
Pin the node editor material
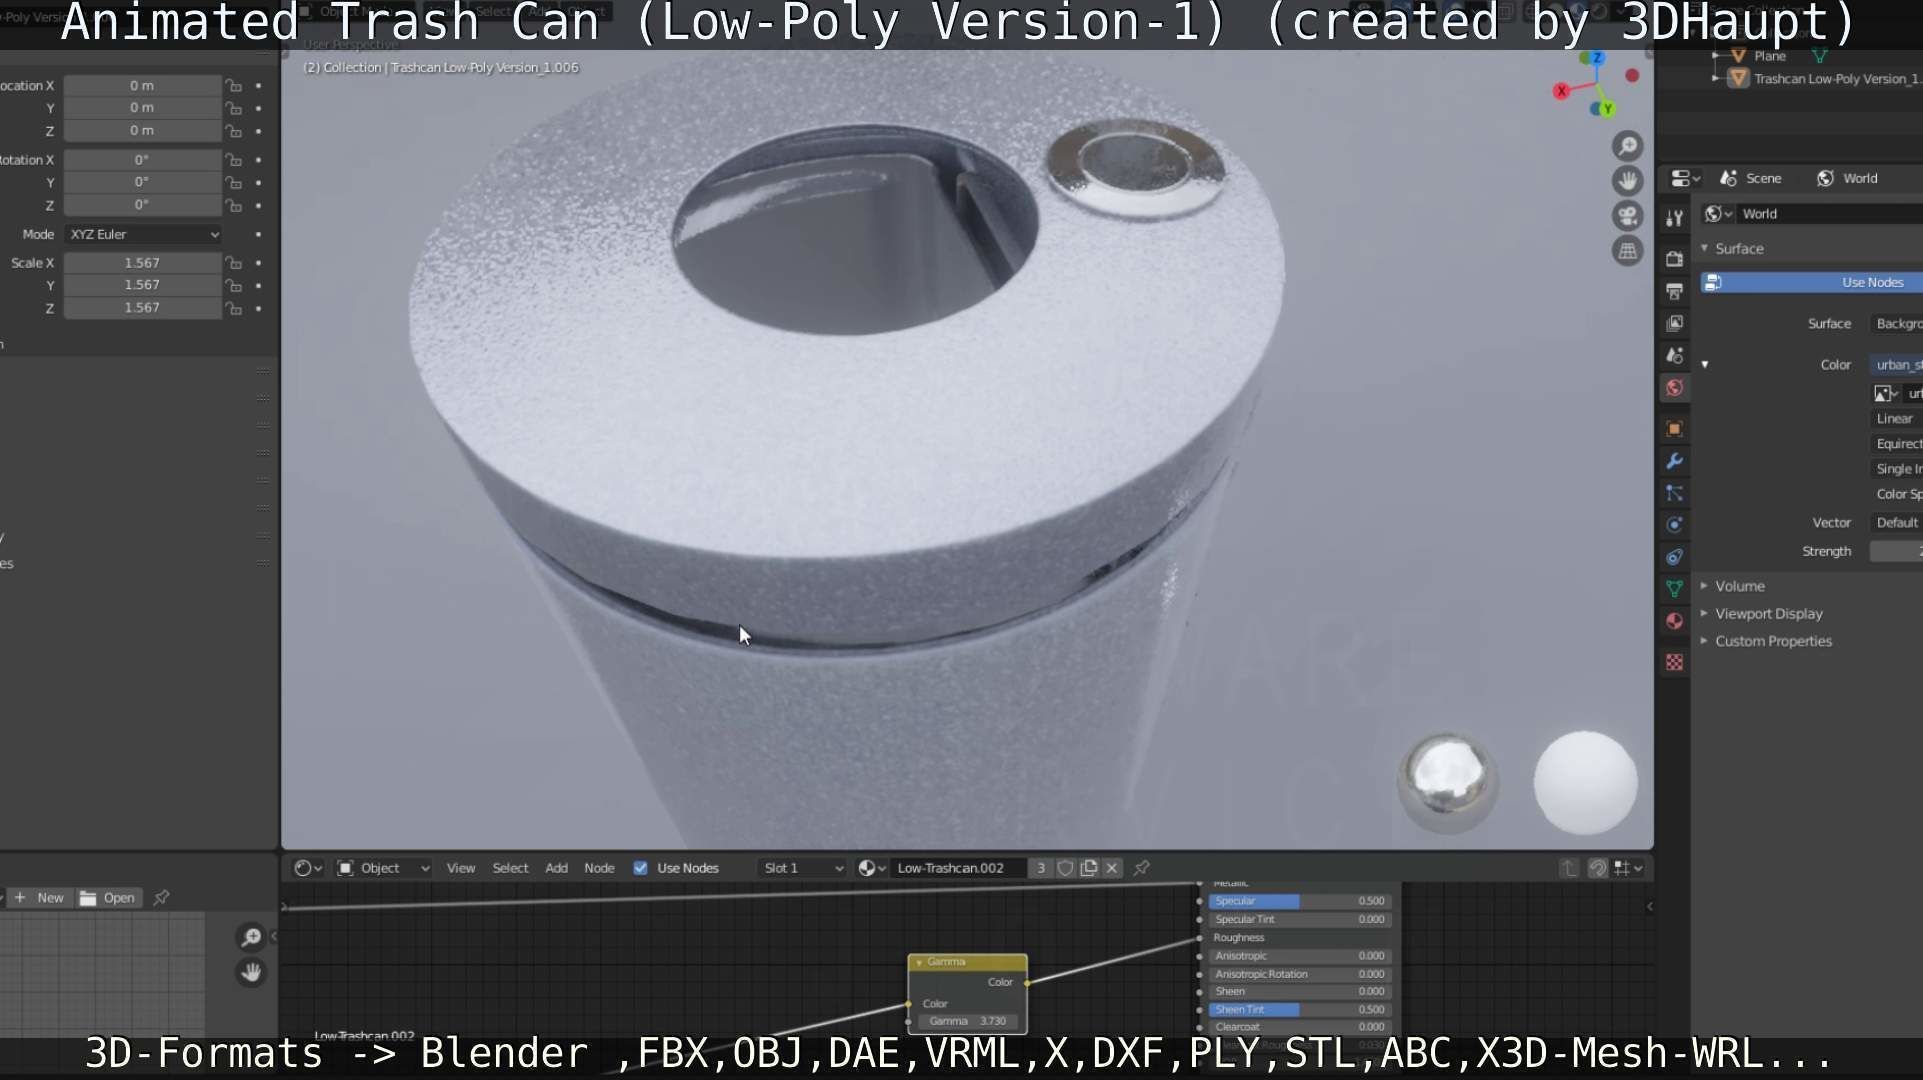point(1141,868)
